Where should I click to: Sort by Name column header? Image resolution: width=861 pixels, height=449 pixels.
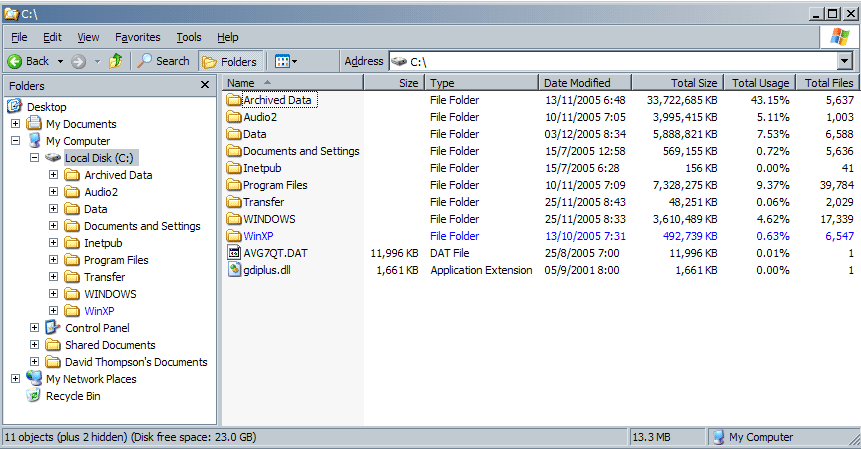(x=293, y=83)
